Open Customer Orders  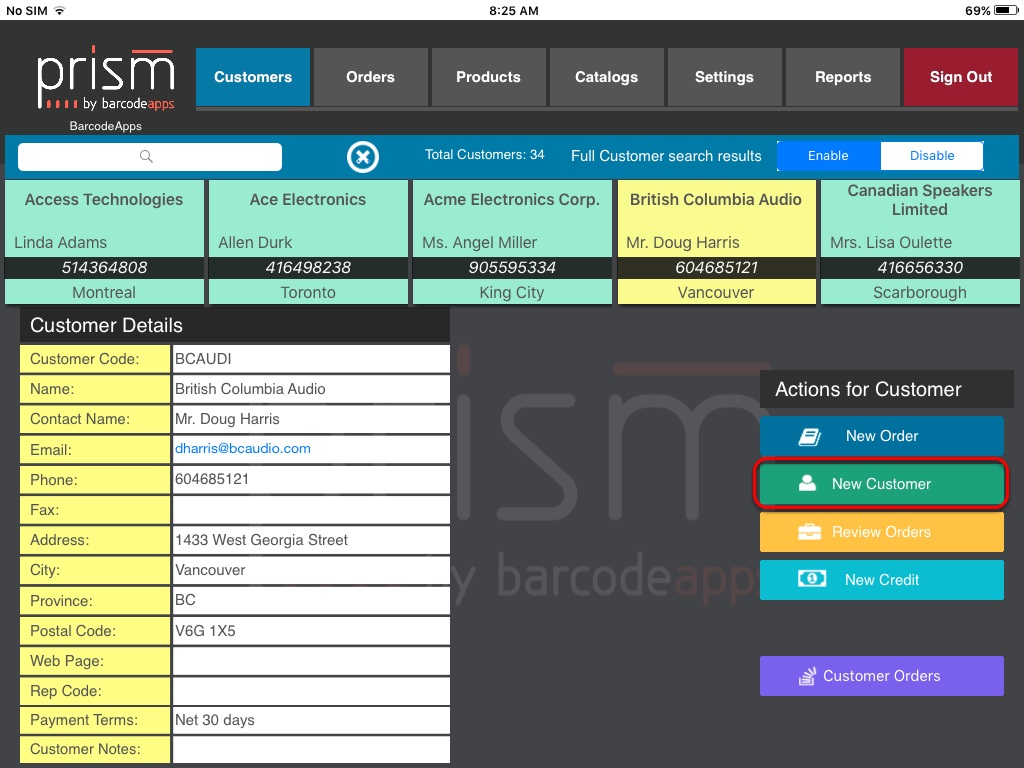(x=882, y=676)
